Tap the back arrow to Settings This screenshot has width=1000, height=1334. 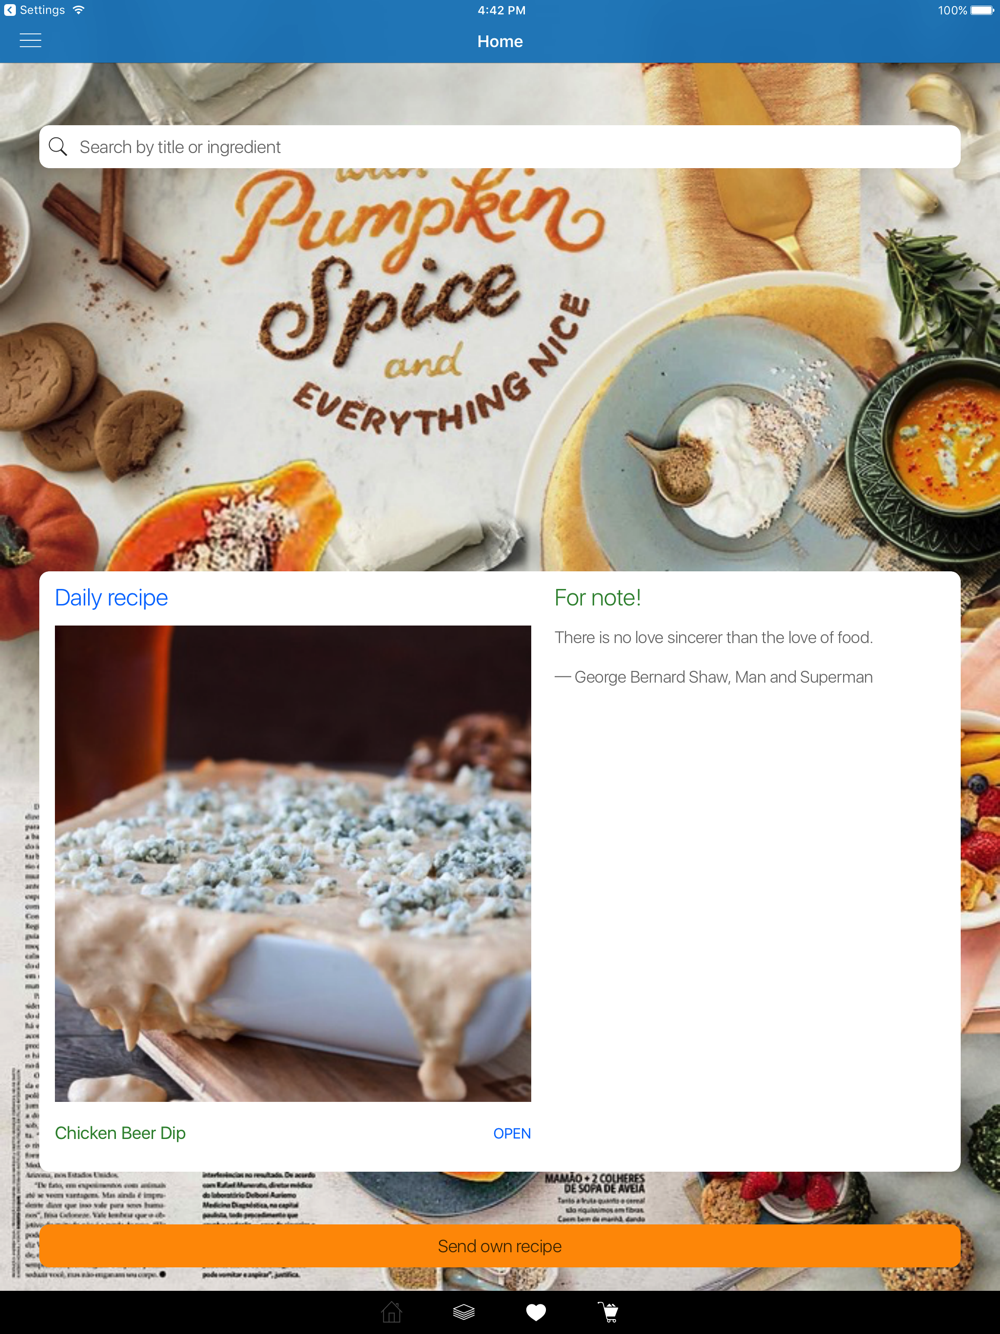point(10,10)
